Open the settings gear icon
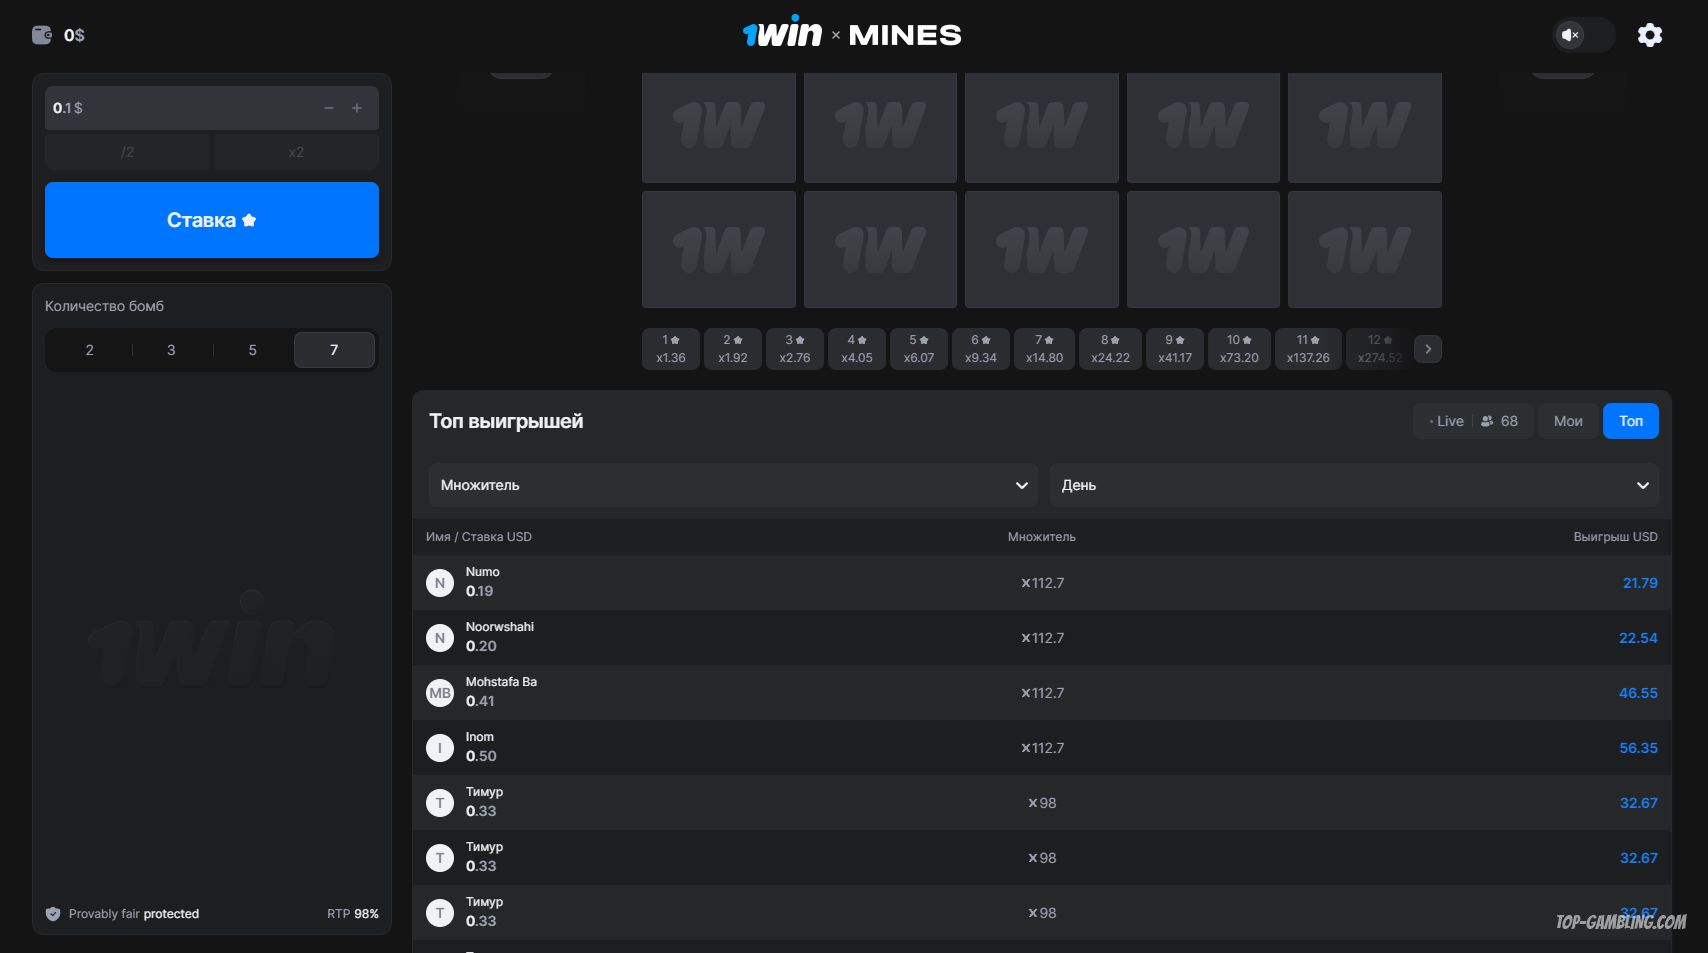Screen dimensions: 1708x953 click(x=1650, y=35)
